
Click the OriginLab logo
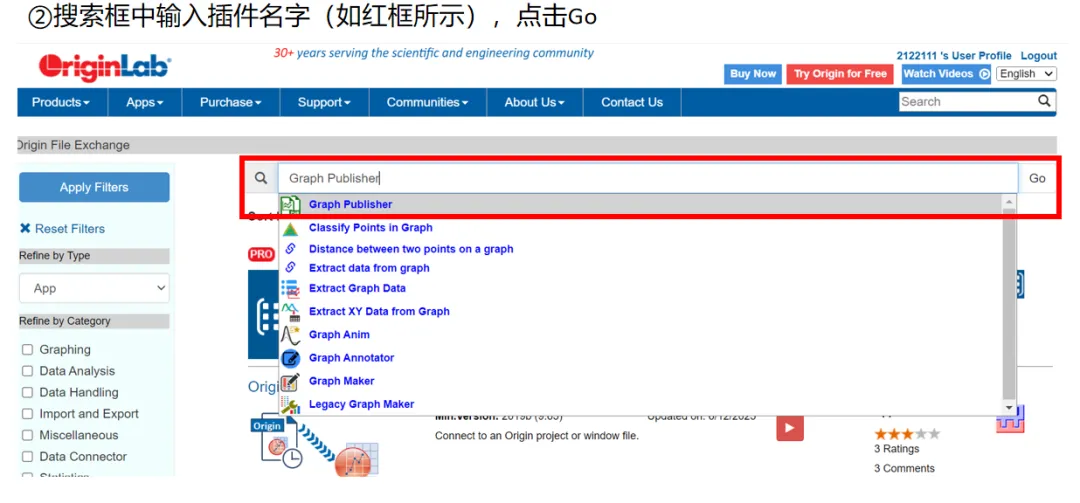coord(104,68)
